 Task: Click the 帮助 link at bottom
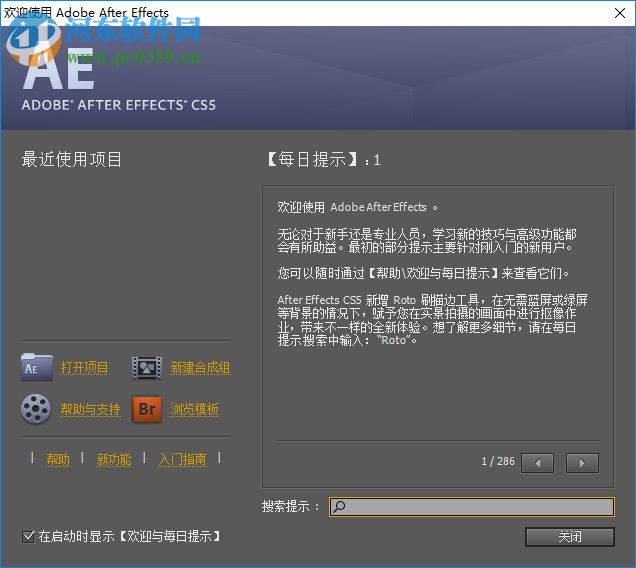58,459
